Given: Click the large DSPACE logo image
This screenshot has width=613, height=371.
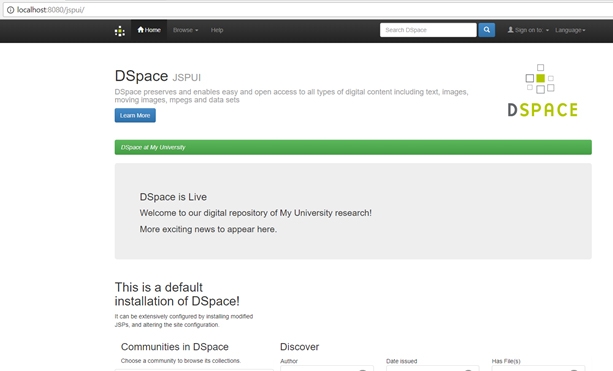Looking at the screenshot, I should (542, 90).
